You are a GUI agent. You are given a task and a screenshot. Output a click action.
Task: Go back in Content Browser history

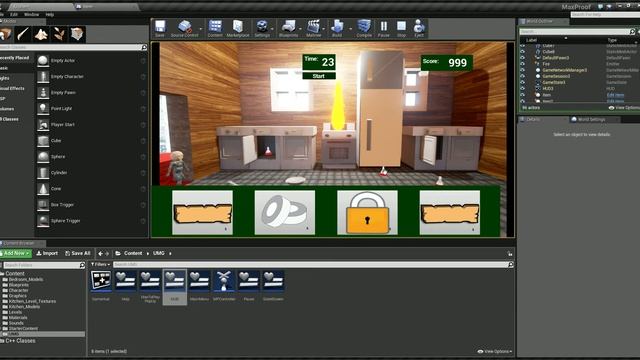coord(100,253)
